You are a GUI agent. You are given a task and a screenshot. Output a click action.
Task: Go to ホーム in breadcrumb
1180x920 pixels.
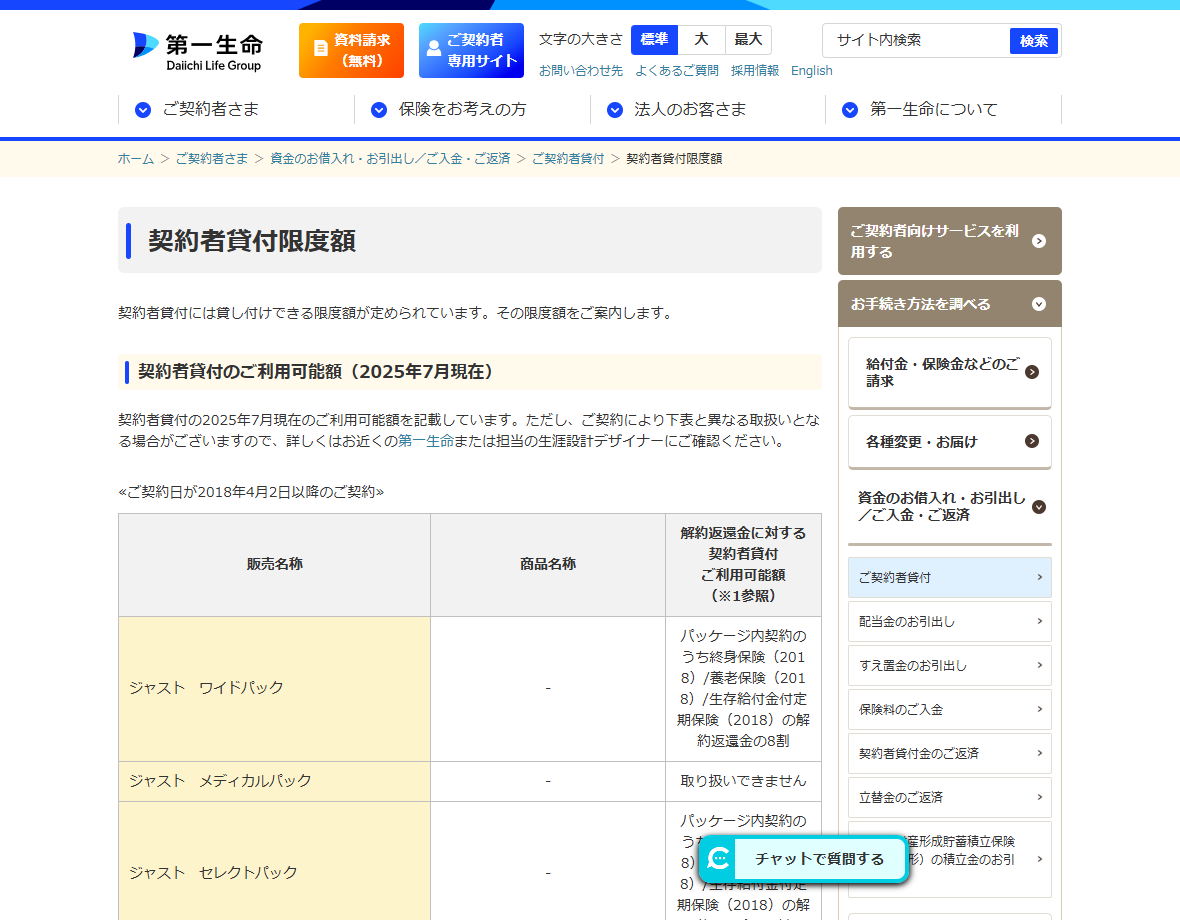pyautogui.click(x=135, y=159)
